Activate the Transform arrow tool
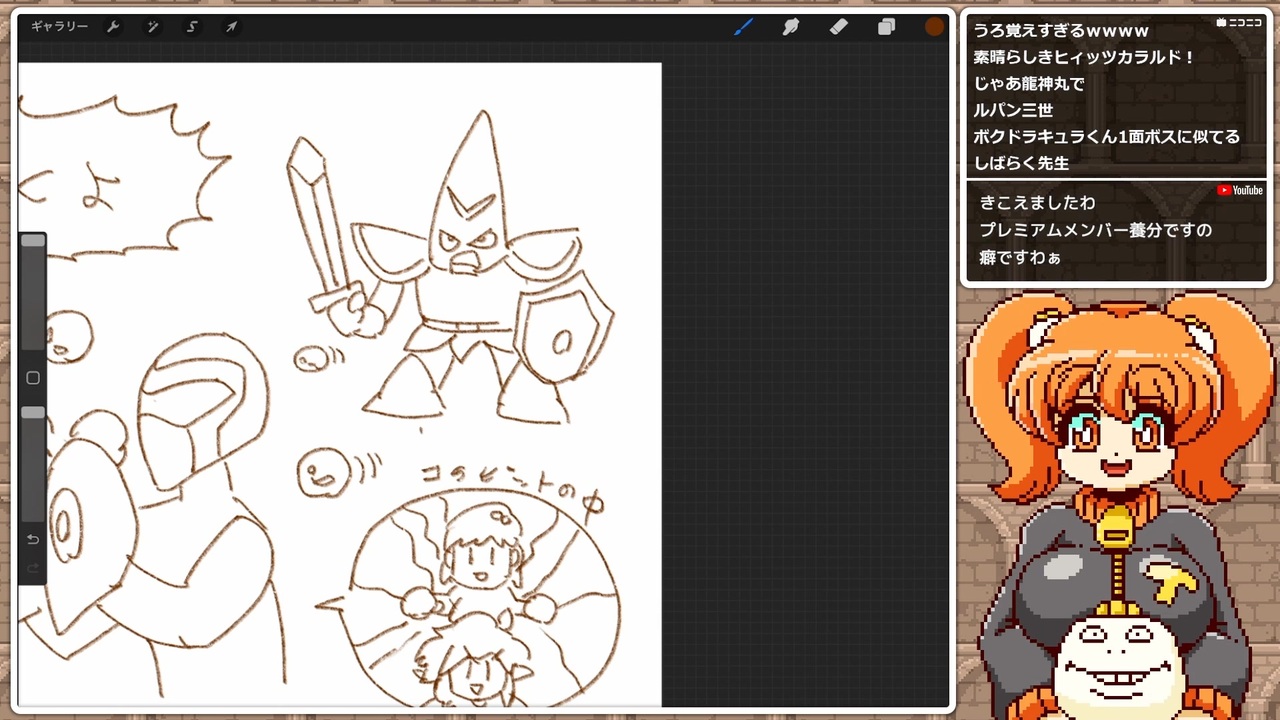 (x=231, y=27)
